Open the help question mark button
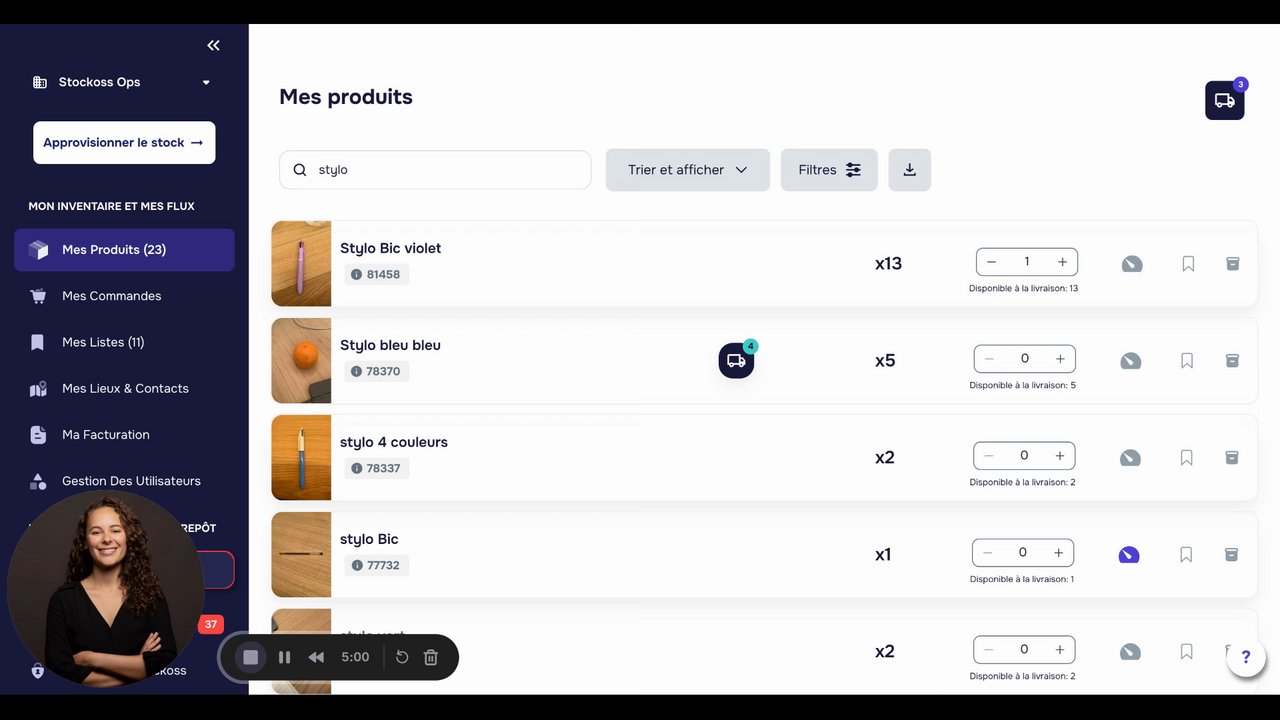1280x720 pixels. [x=1246, y=657]
